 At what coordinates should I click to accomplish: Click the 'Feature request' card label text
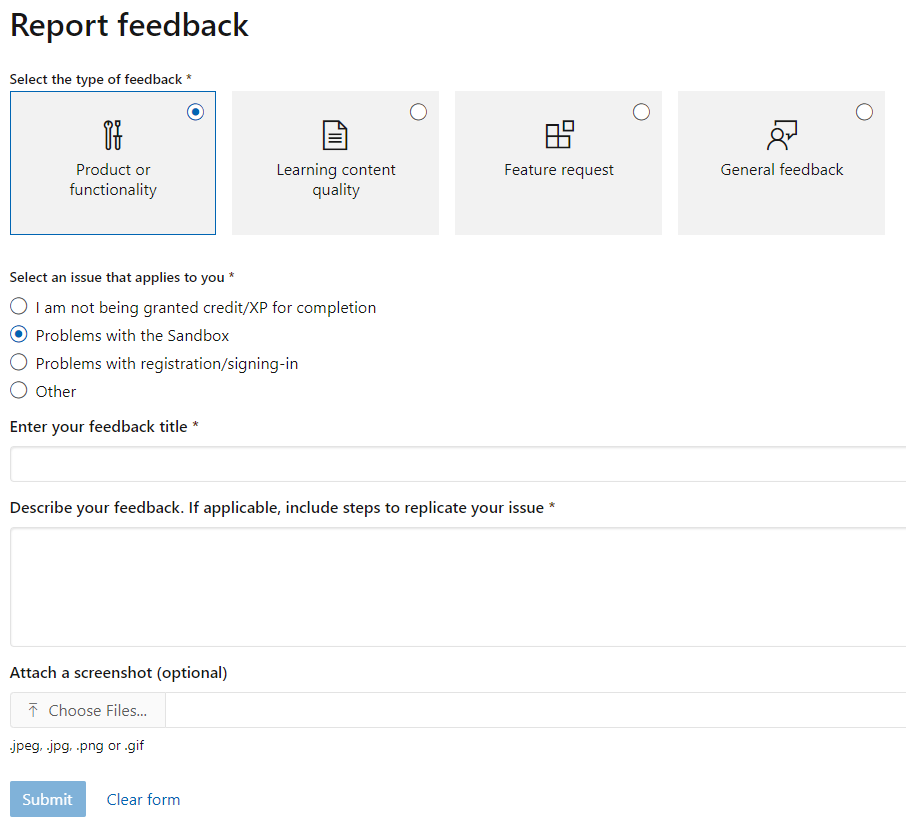point(559,170)
